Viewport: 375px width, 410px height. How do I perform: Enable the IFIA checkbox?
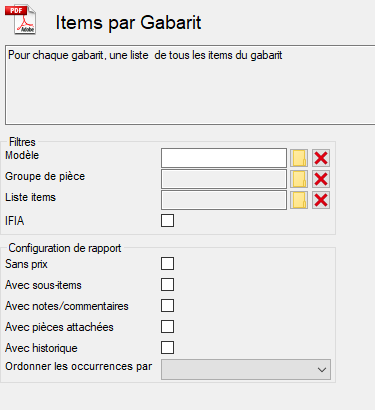(167, 221)
